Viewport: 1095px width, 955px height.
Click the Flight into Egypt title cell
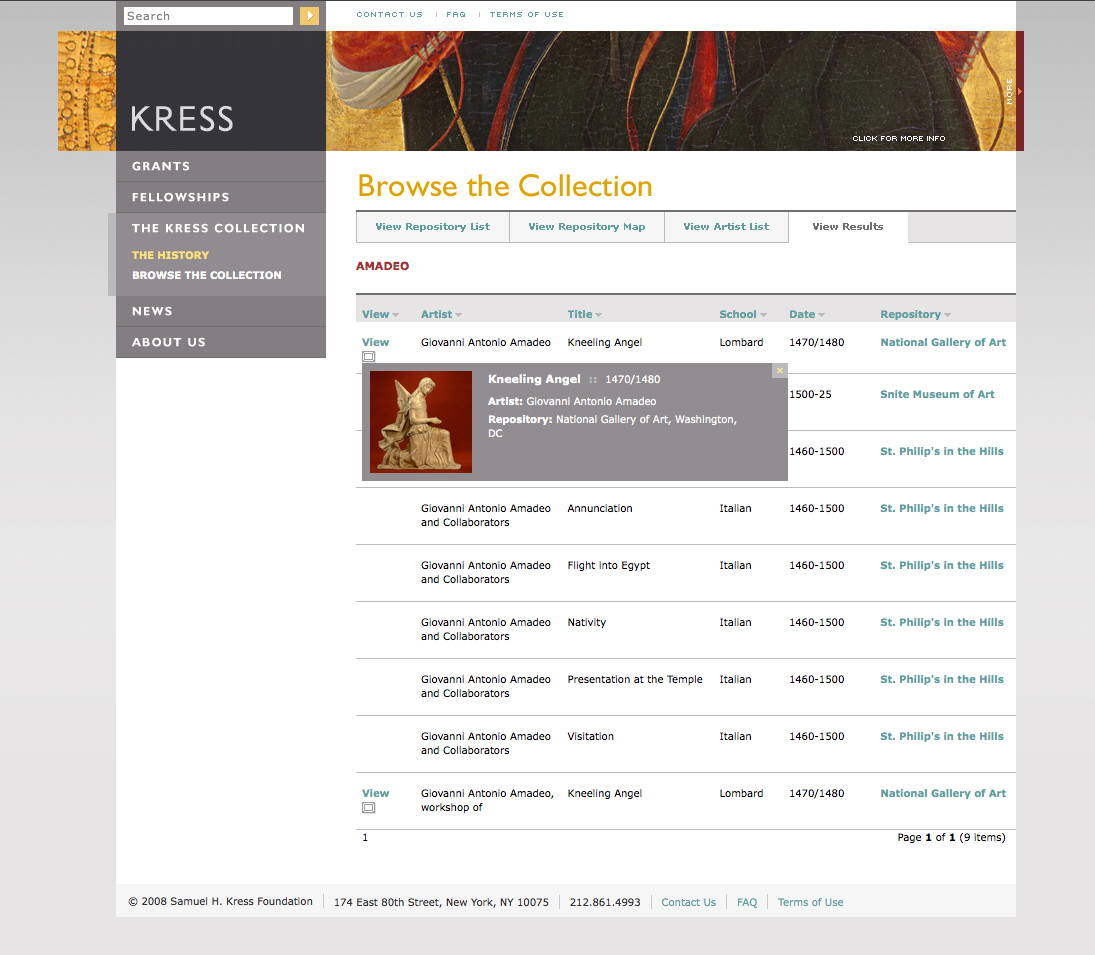point(608,565)
